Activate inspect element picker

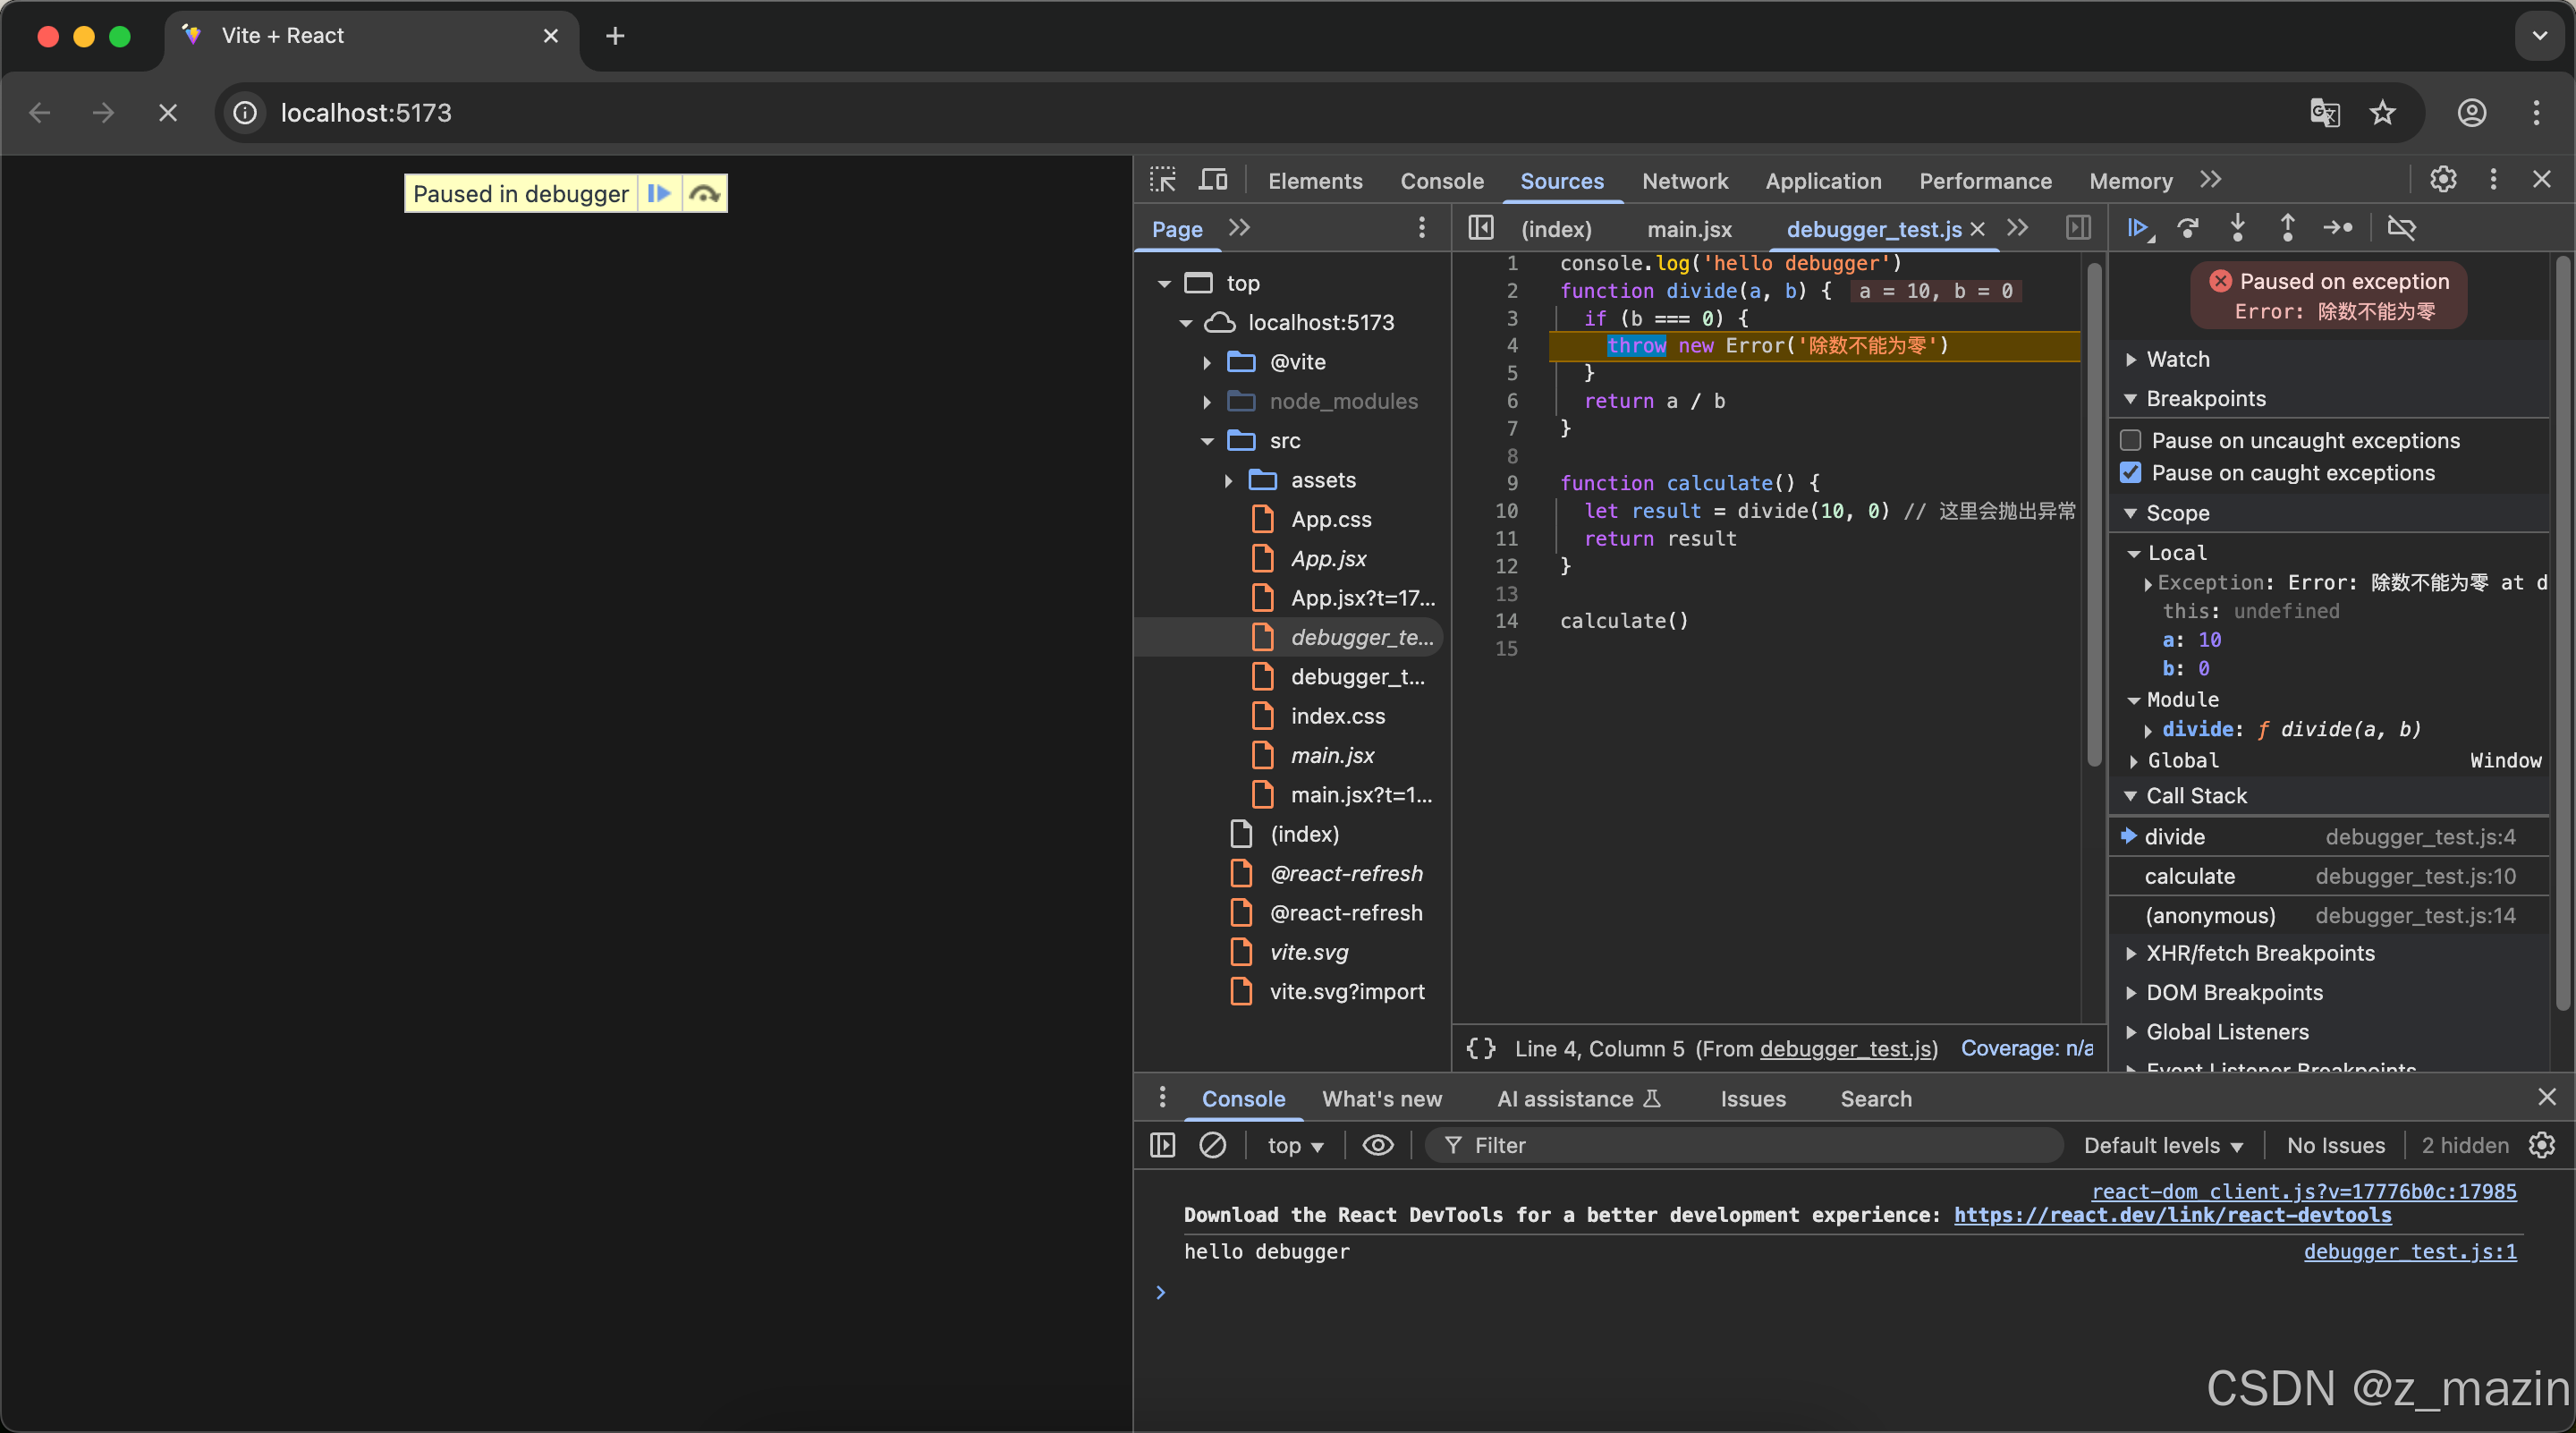(x=1163, y=180)
